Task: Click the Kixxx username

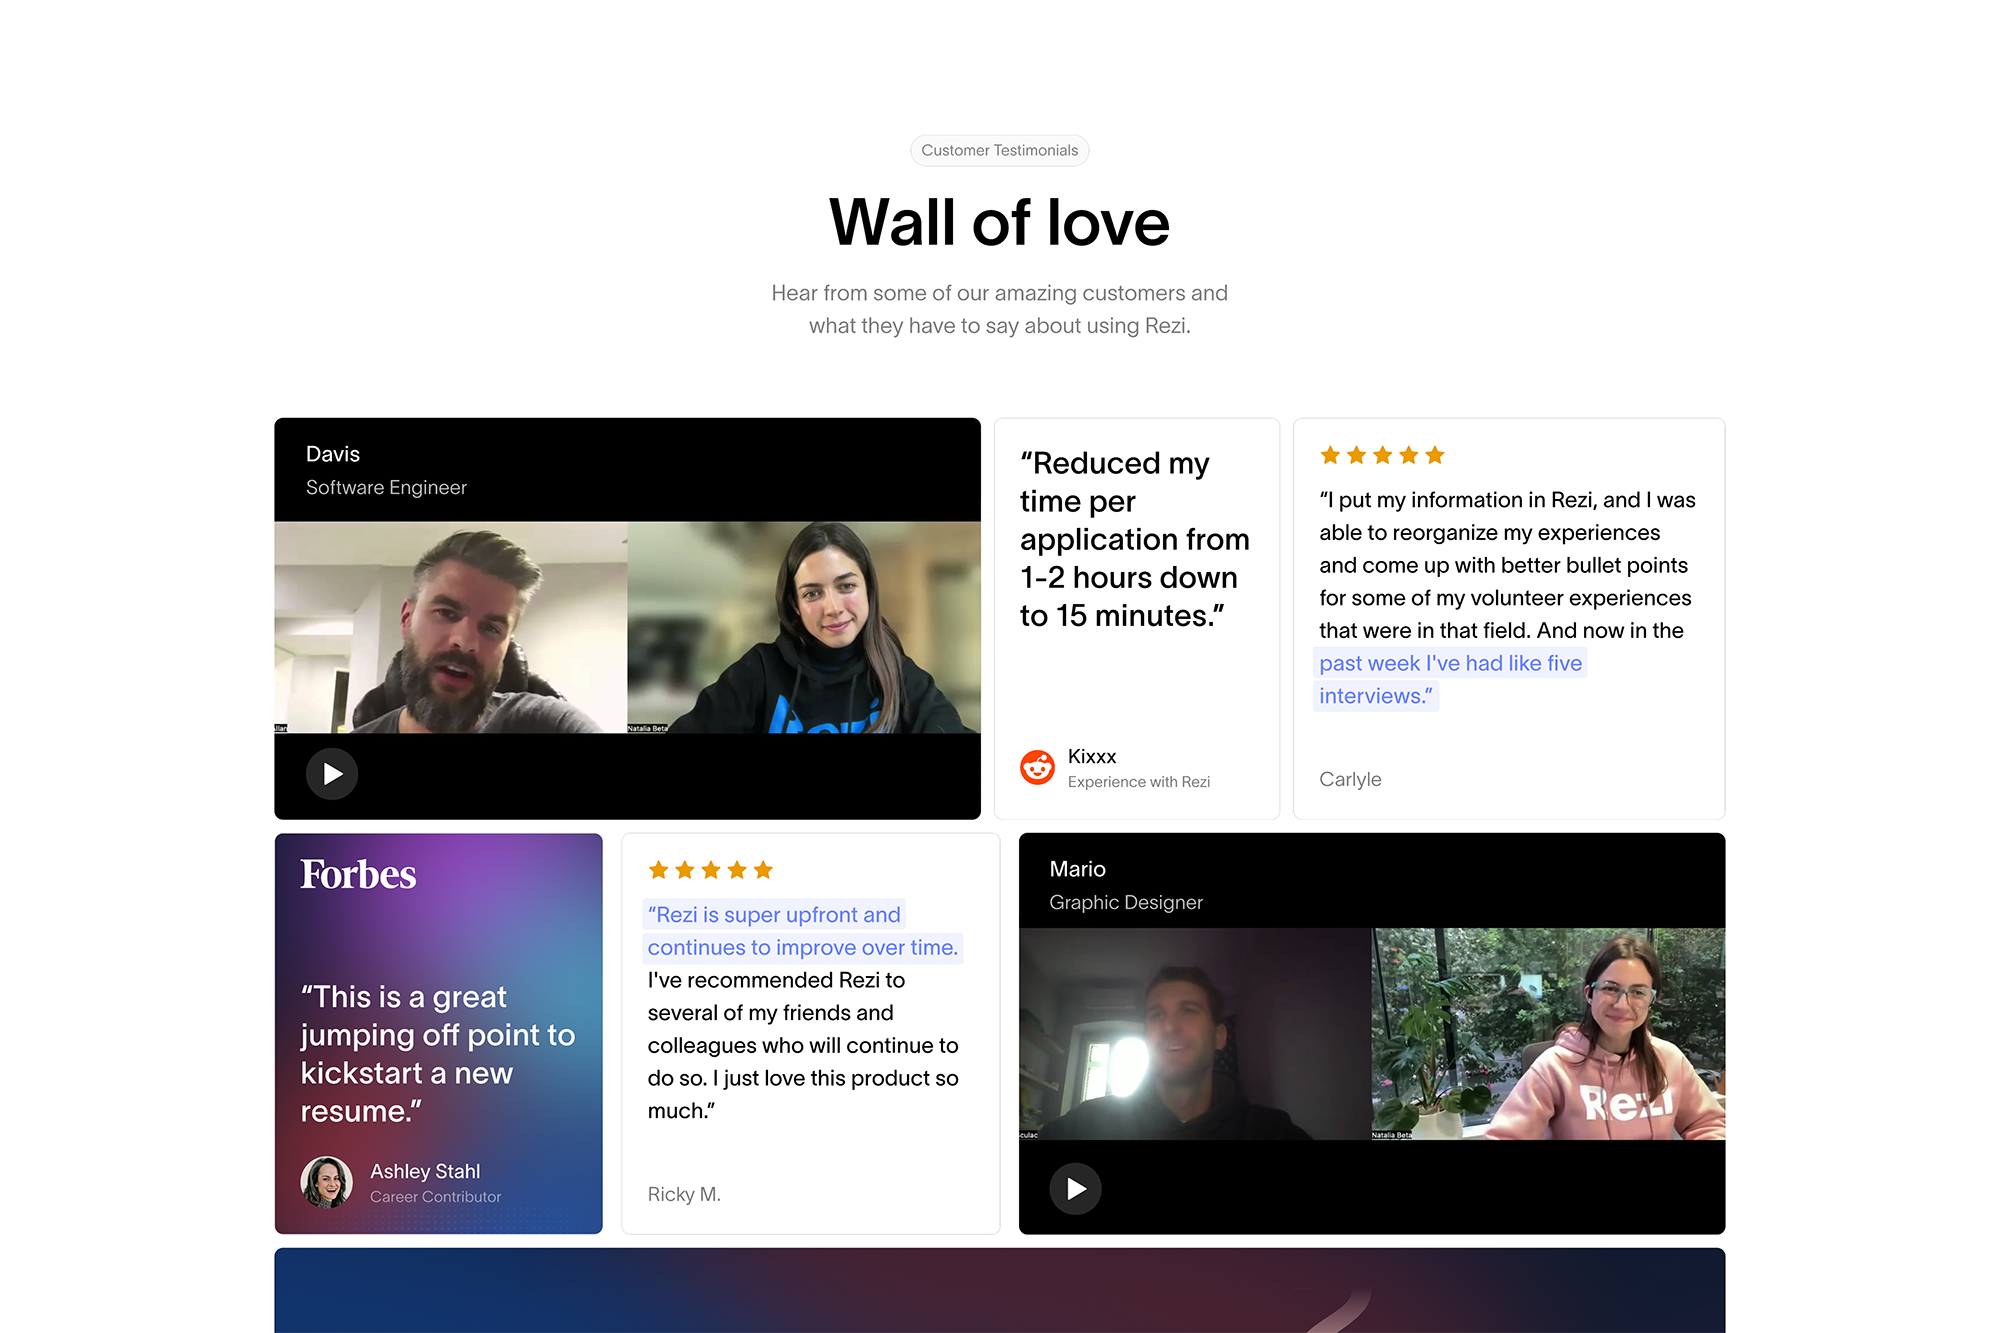Action: pyautogui.click(x=1091, y=756)
